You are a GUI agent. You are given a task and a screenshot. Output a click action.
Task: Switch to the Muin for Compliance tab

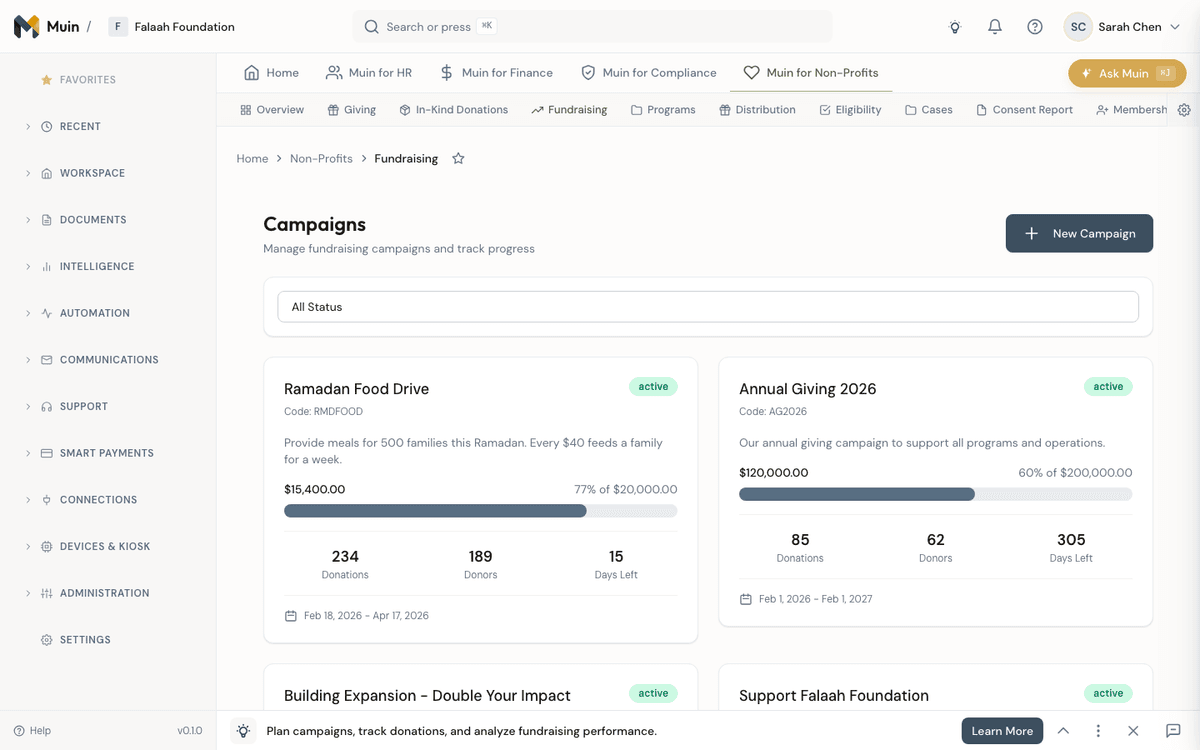[649, 73]
